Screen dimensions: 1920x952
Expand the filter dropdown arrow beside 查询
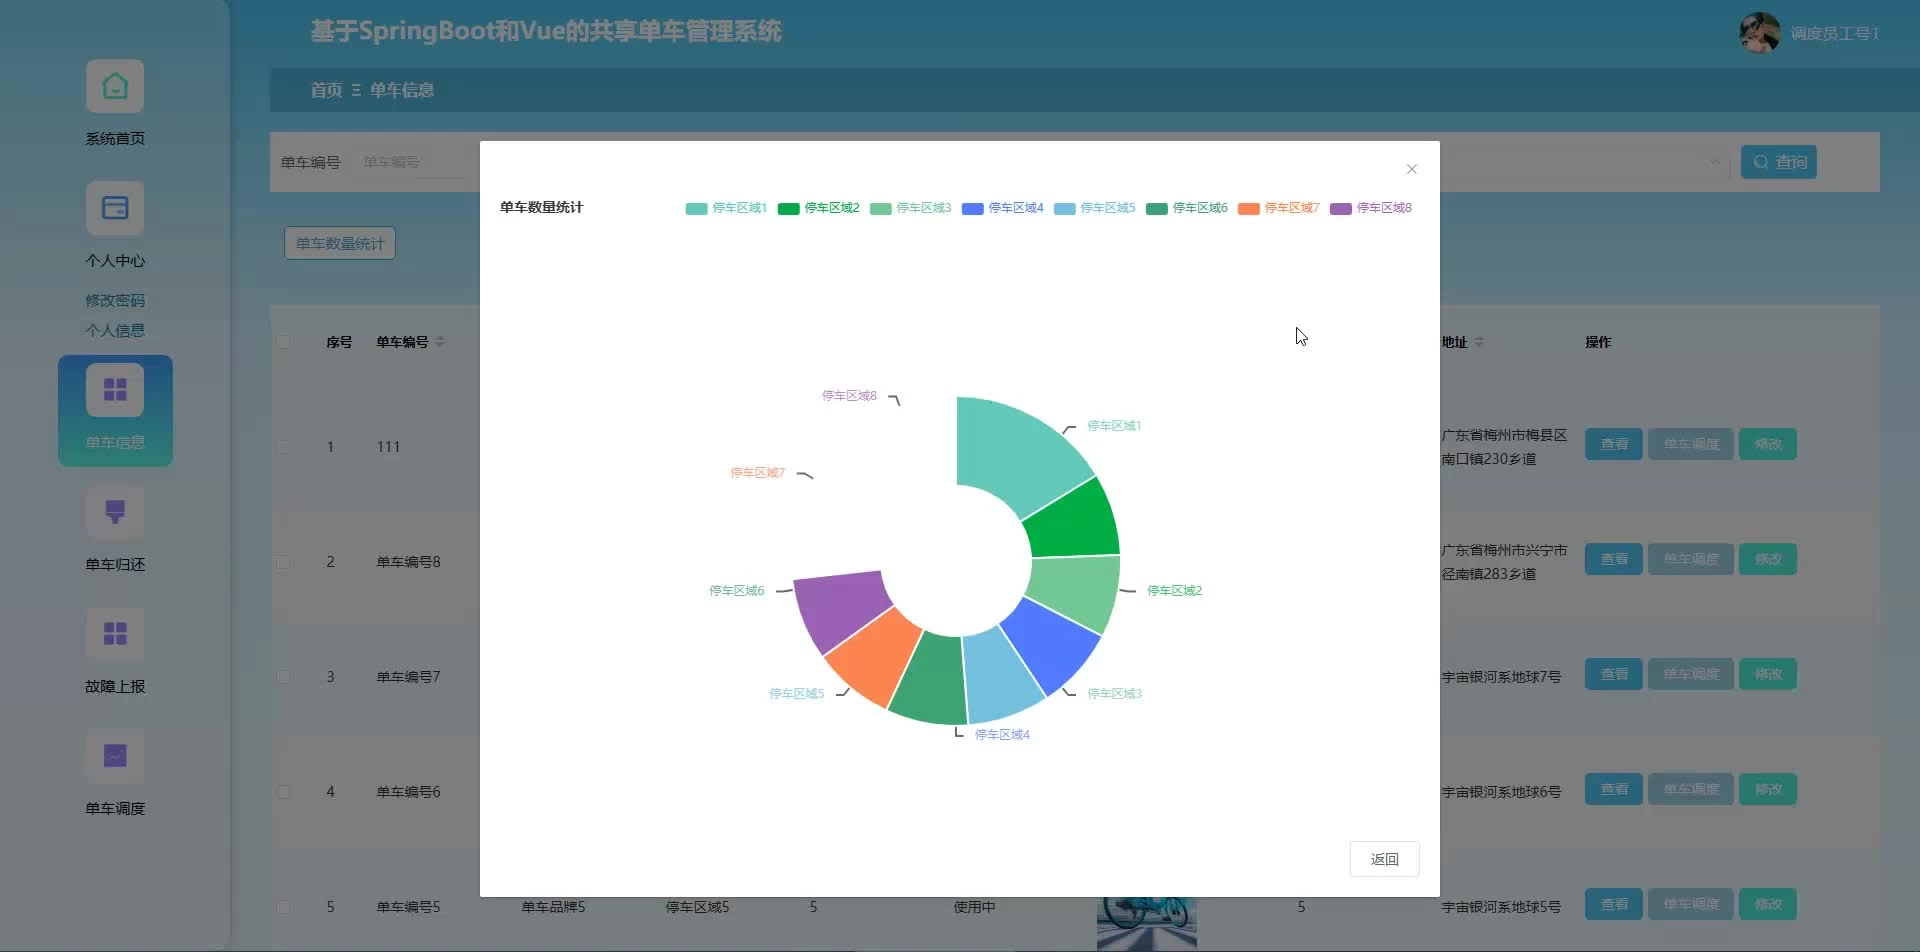point(1714,162)
